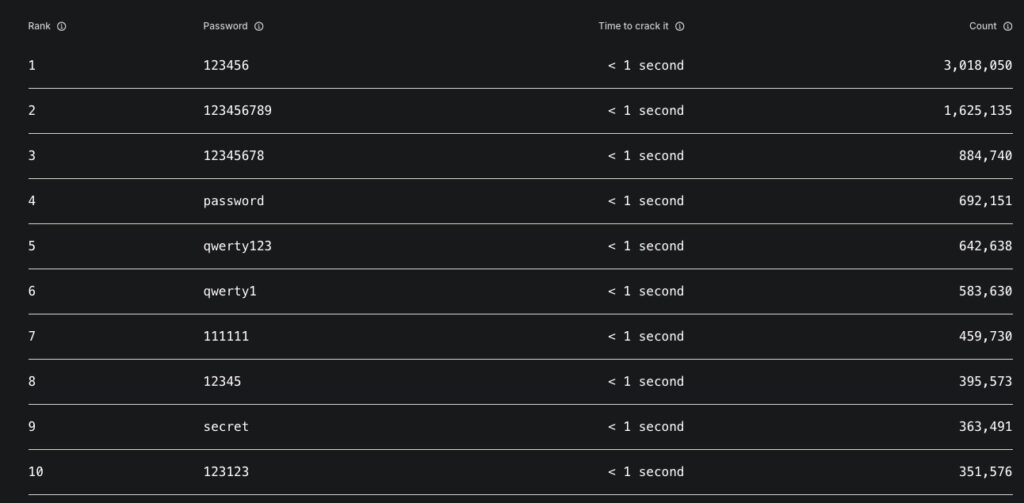Image resolution: width=1024 pixels, height=503 pixels.
Task: Click the info icon beside Rank header
Action: coord(61,27)
